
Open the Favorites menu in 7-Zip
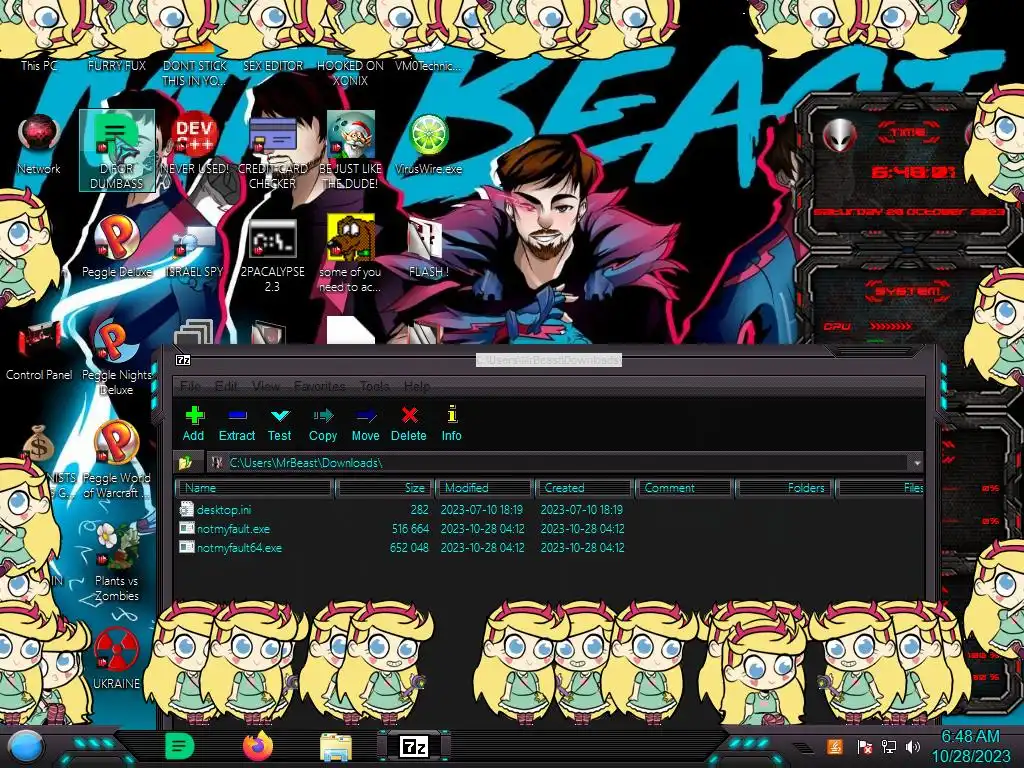pos(319,386)
